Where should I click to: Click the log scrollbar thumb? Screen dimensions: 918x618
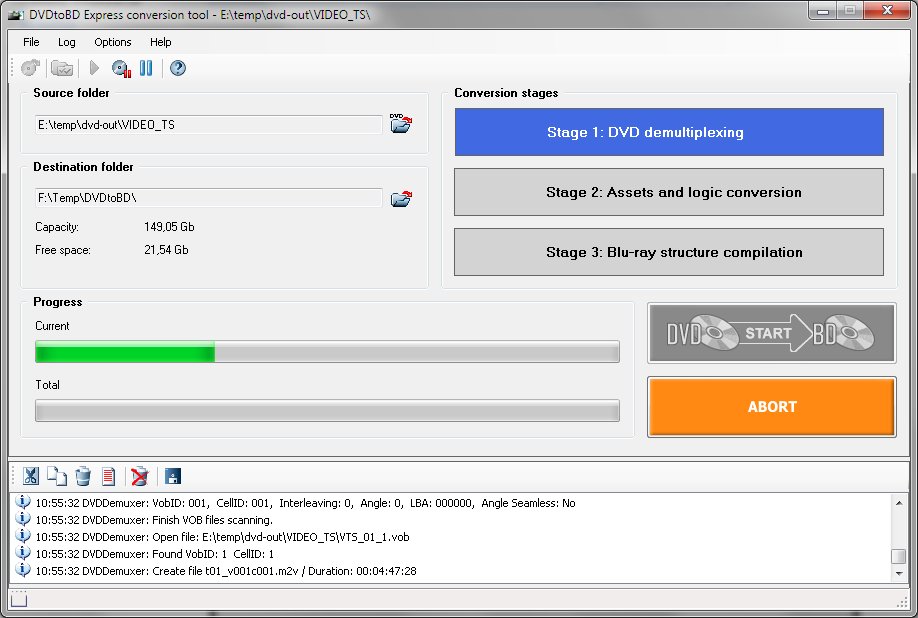899,556
